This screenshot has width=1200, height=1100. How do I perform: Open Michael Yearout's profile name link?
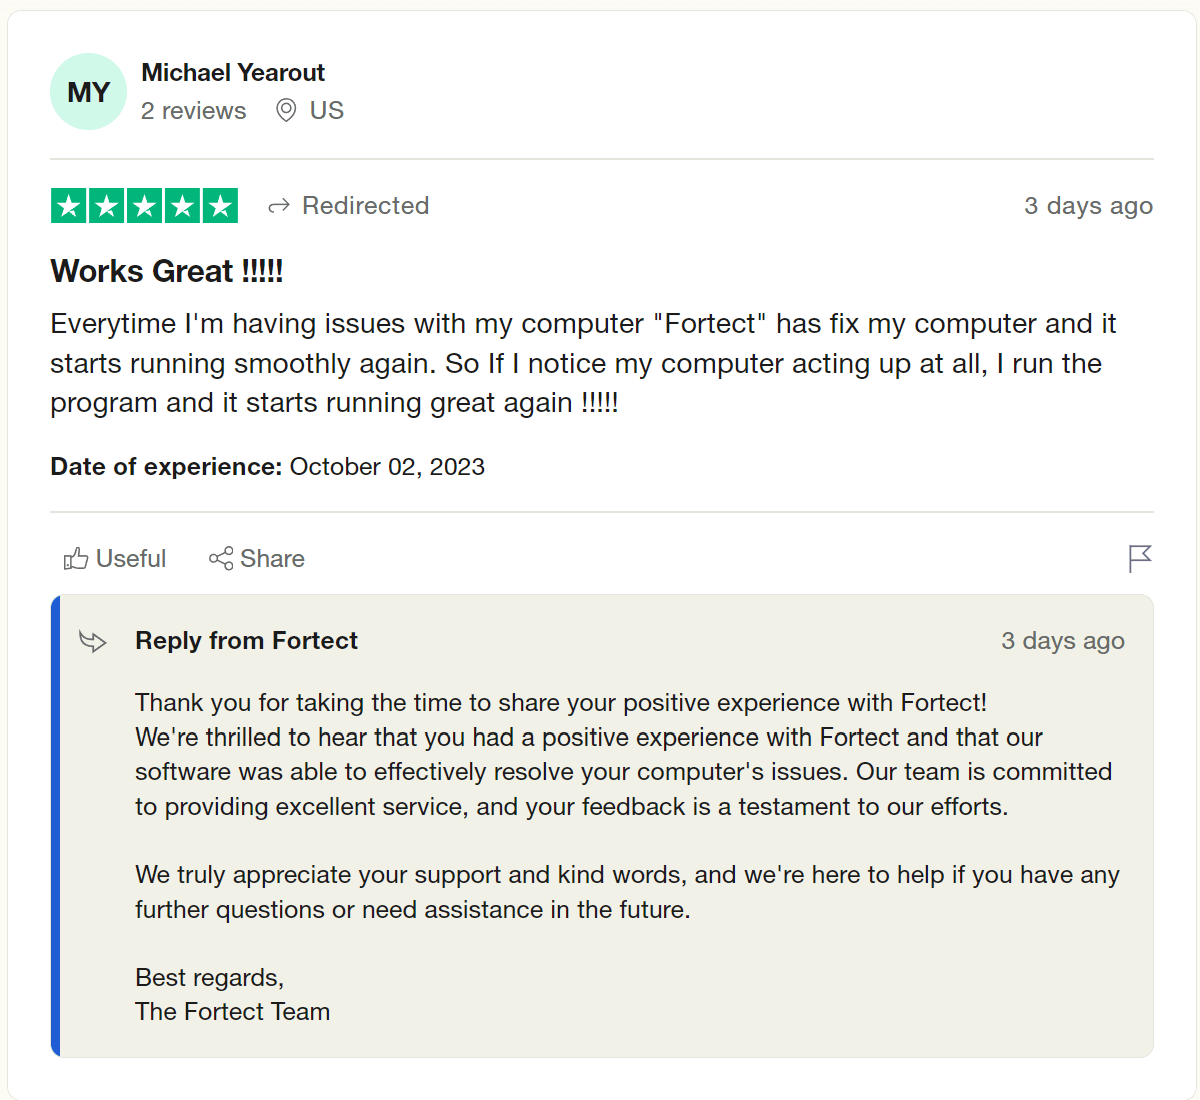click(x=233, y=73)
